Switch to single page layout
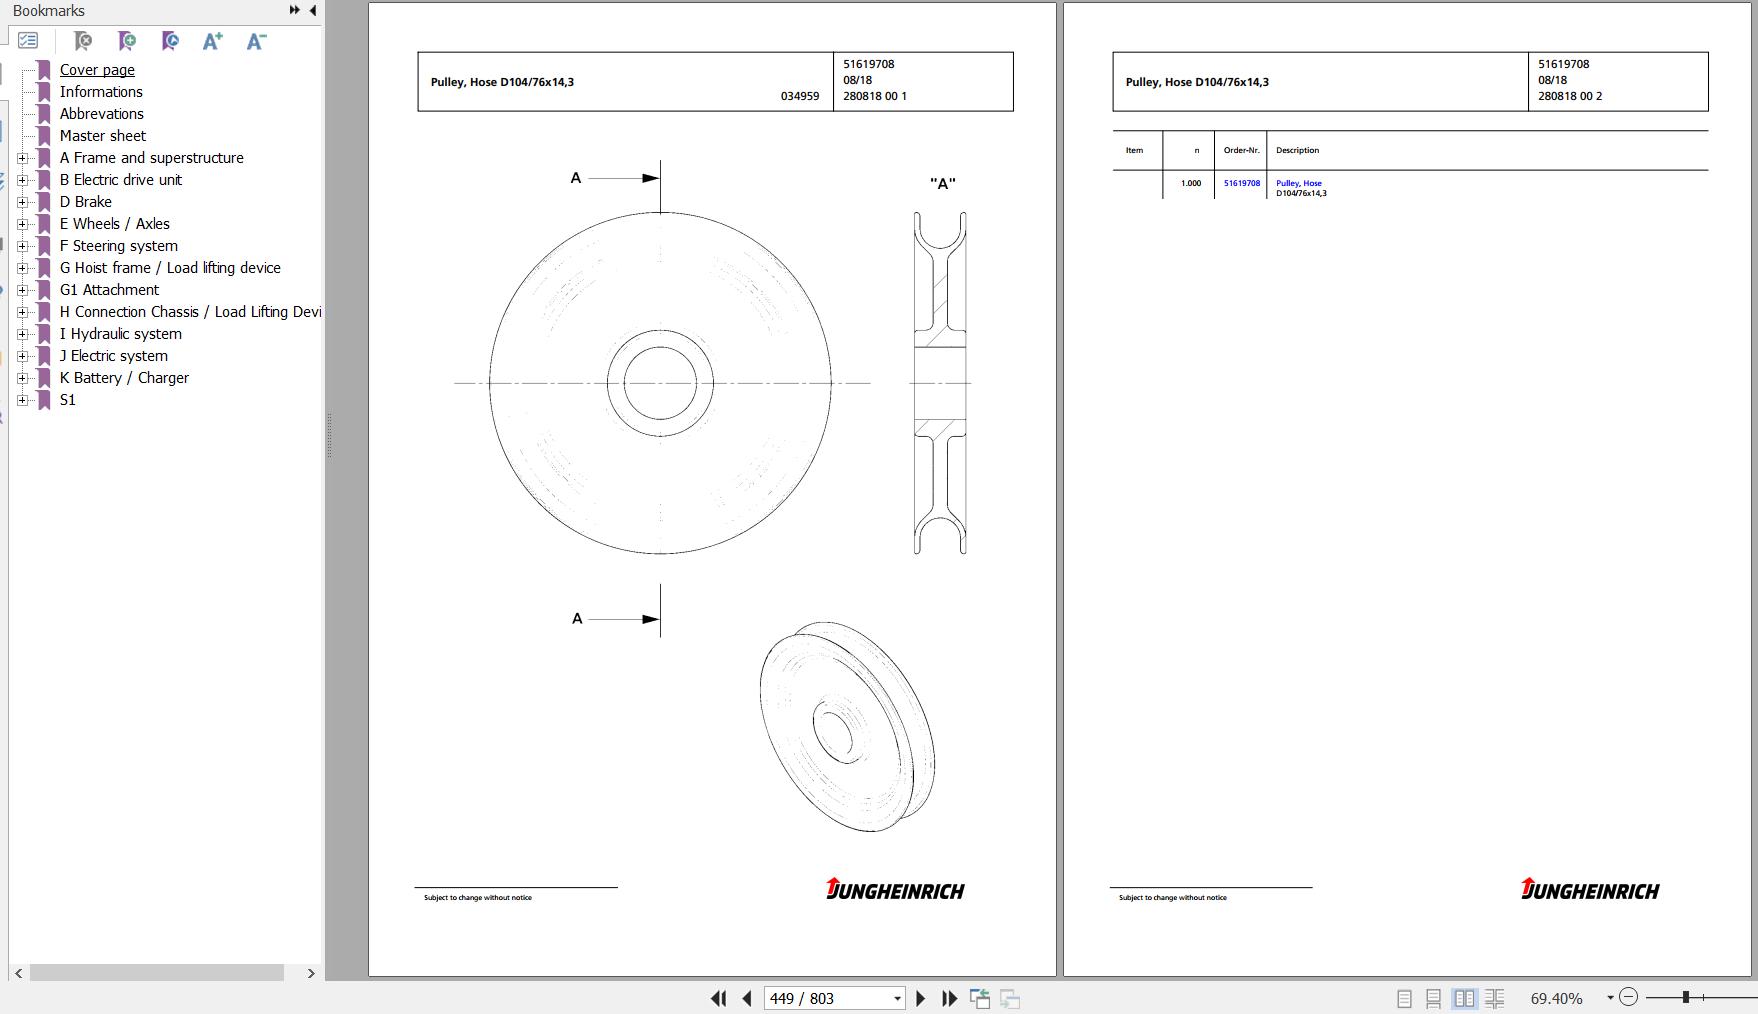 pos(1404,998)
